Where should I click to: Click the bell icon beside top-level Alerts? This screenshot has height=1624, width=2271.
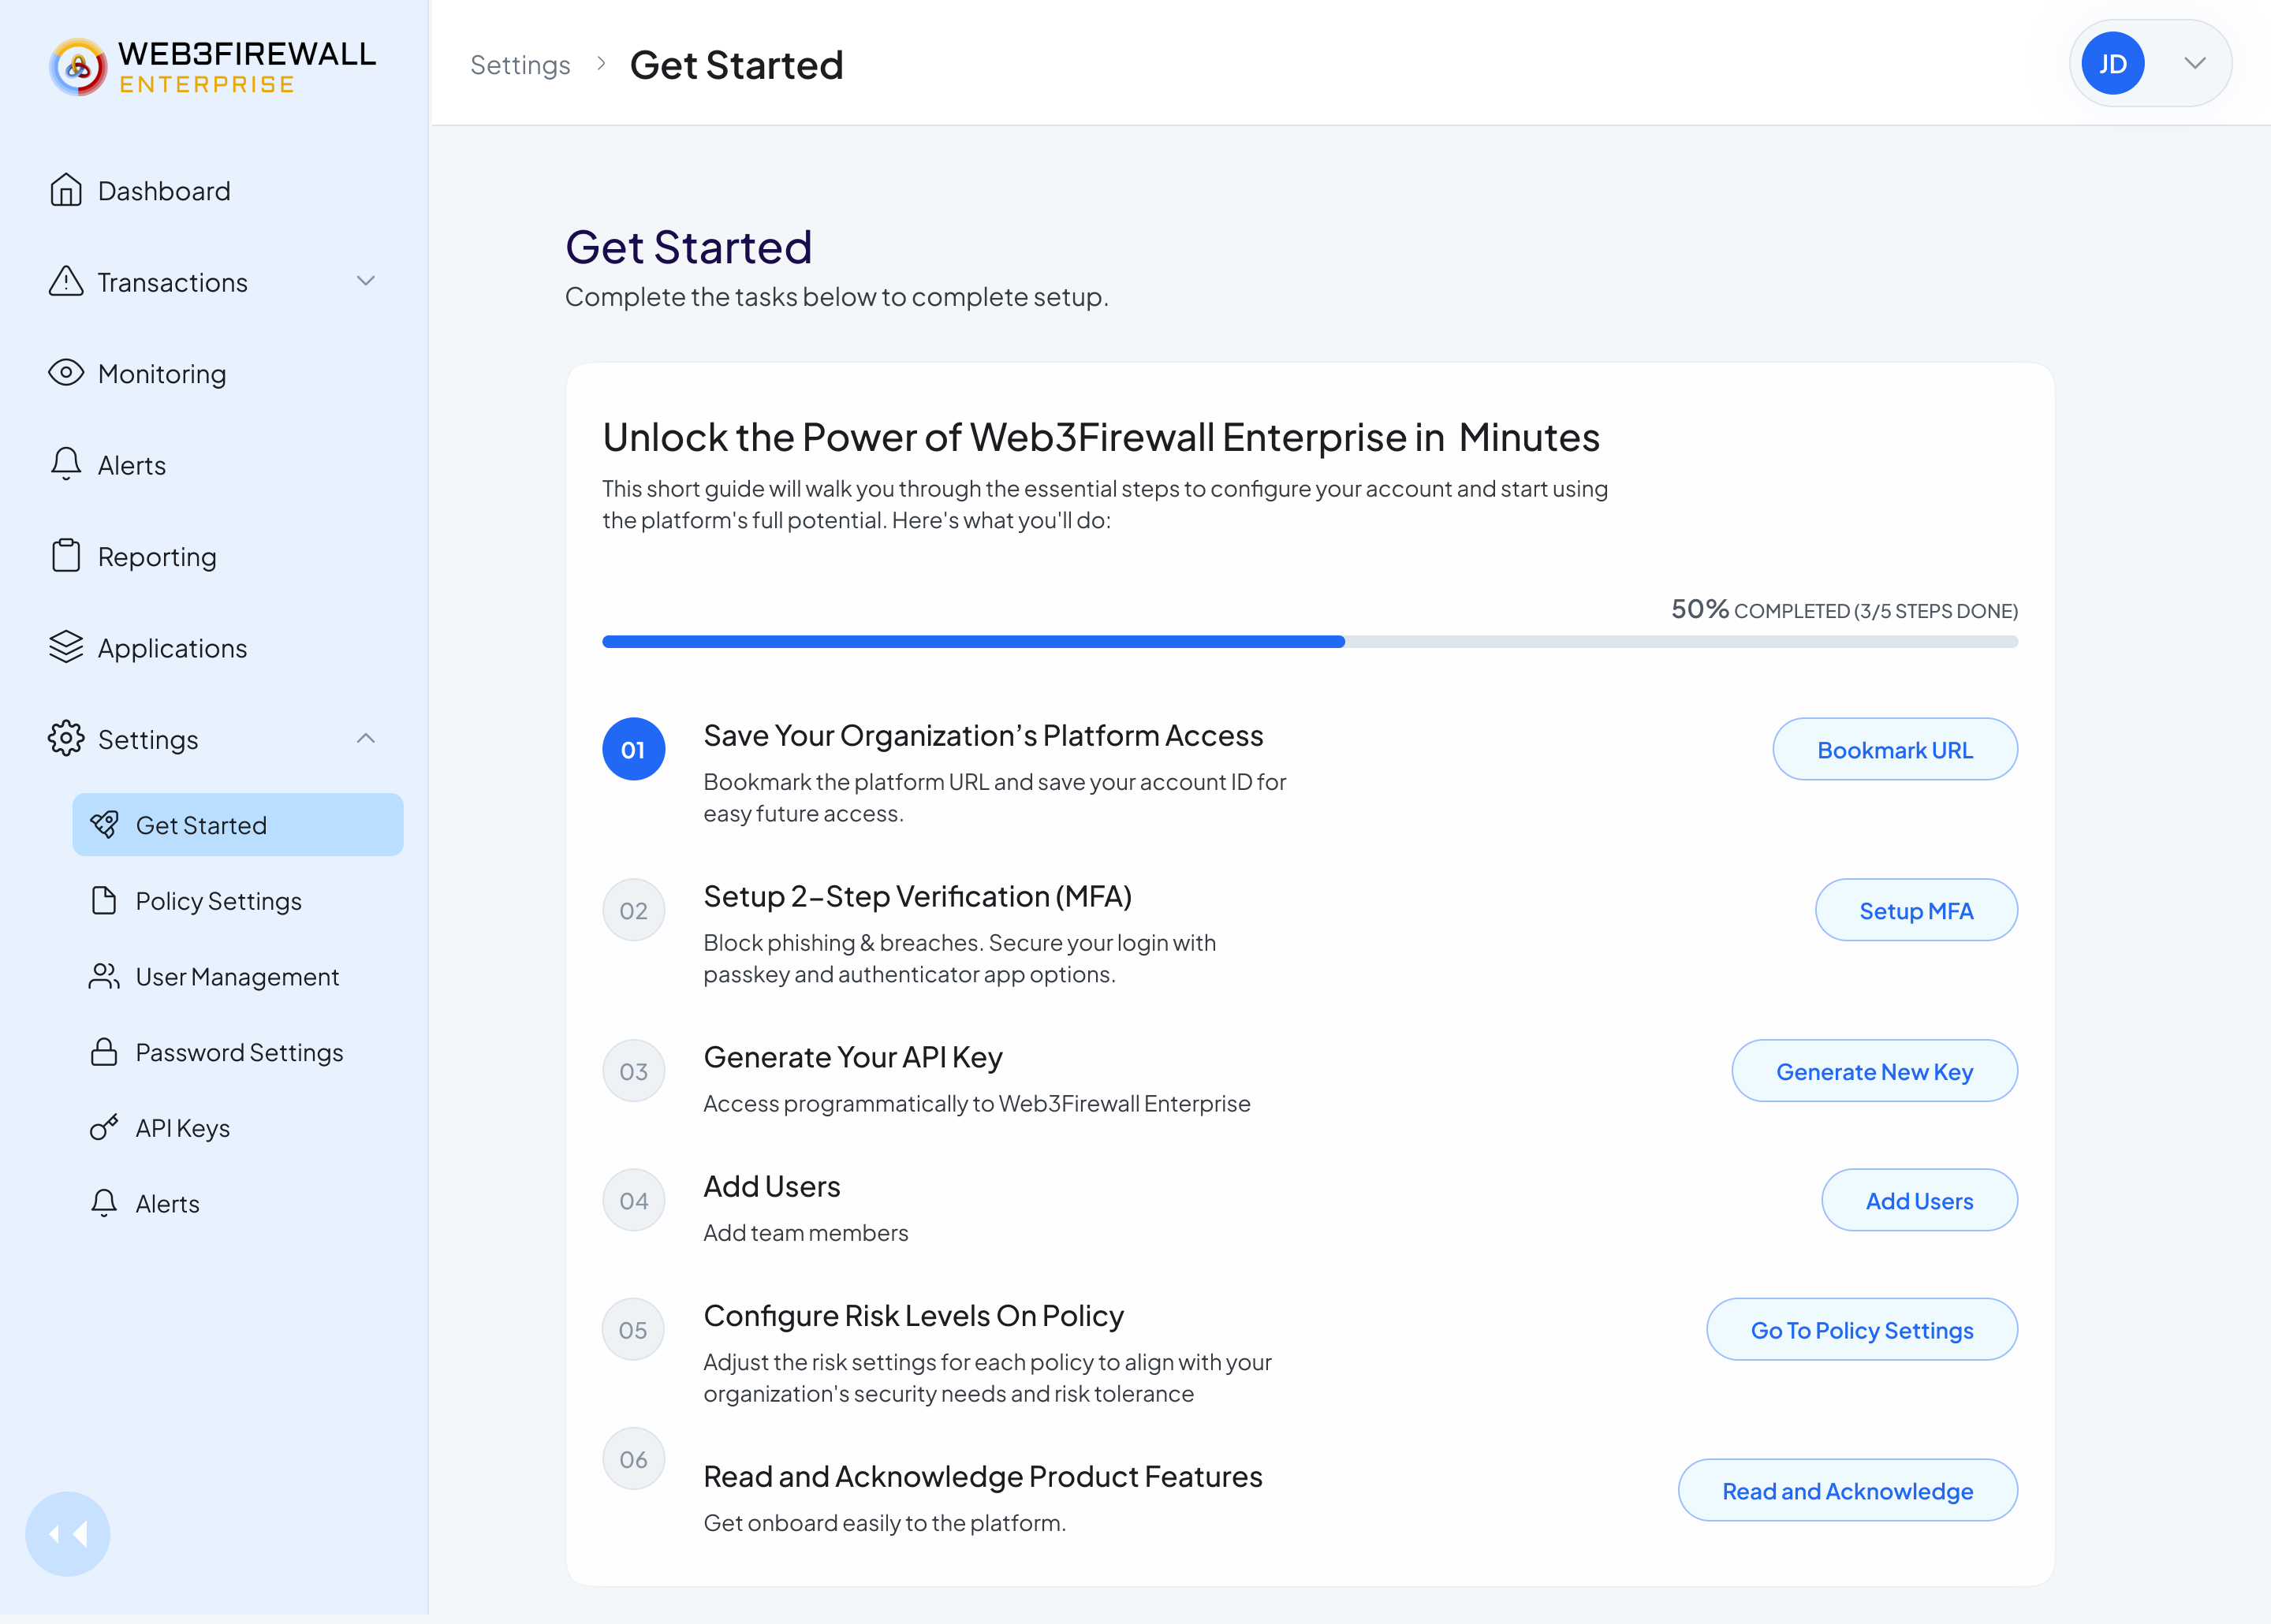66,464
